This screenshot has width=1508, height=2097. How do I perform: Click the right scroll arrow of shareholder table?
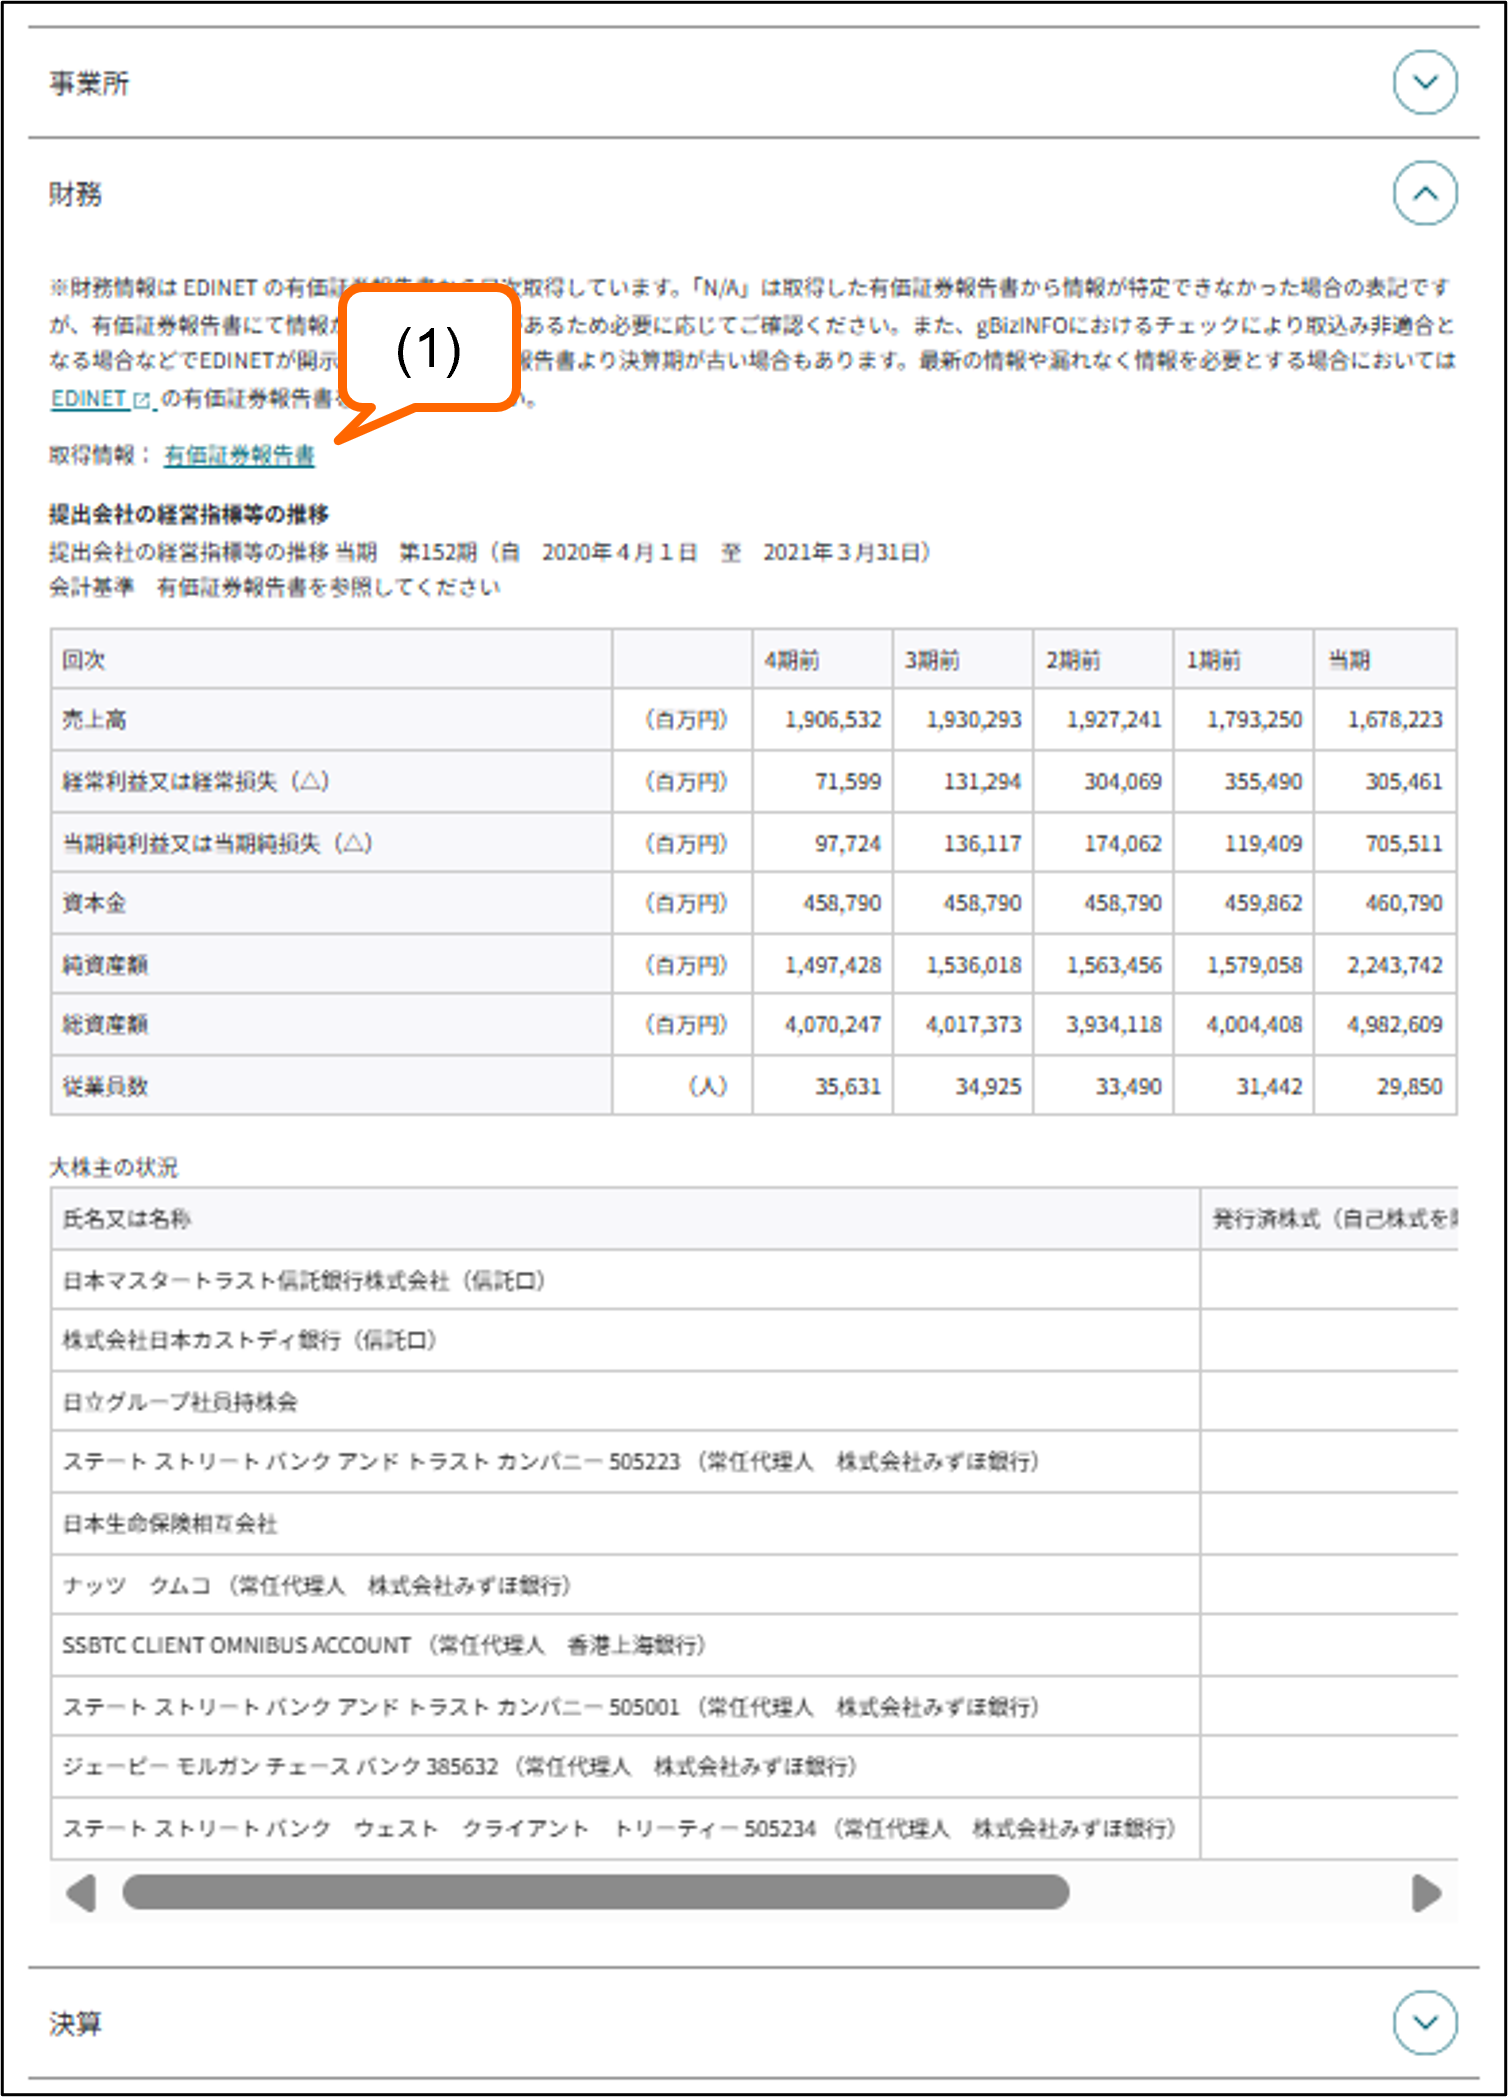[1427, 1892]
